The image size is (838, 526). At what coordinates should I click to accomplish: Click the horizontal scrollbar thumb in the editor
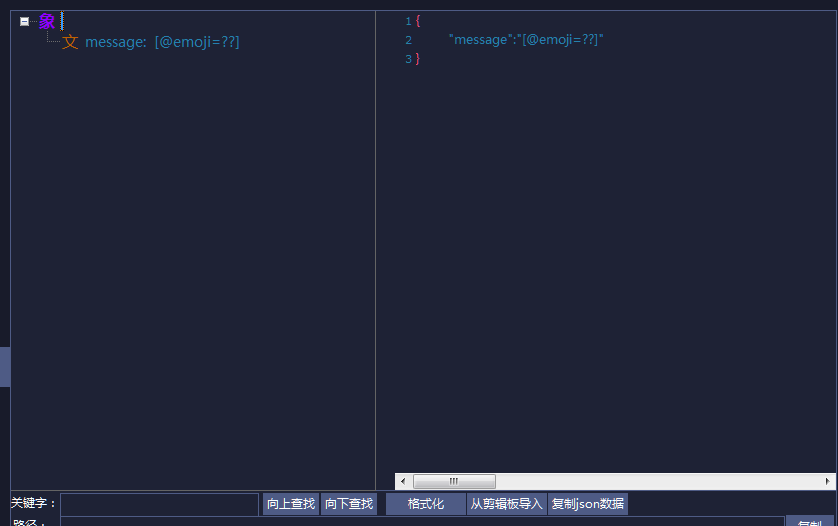454,482
